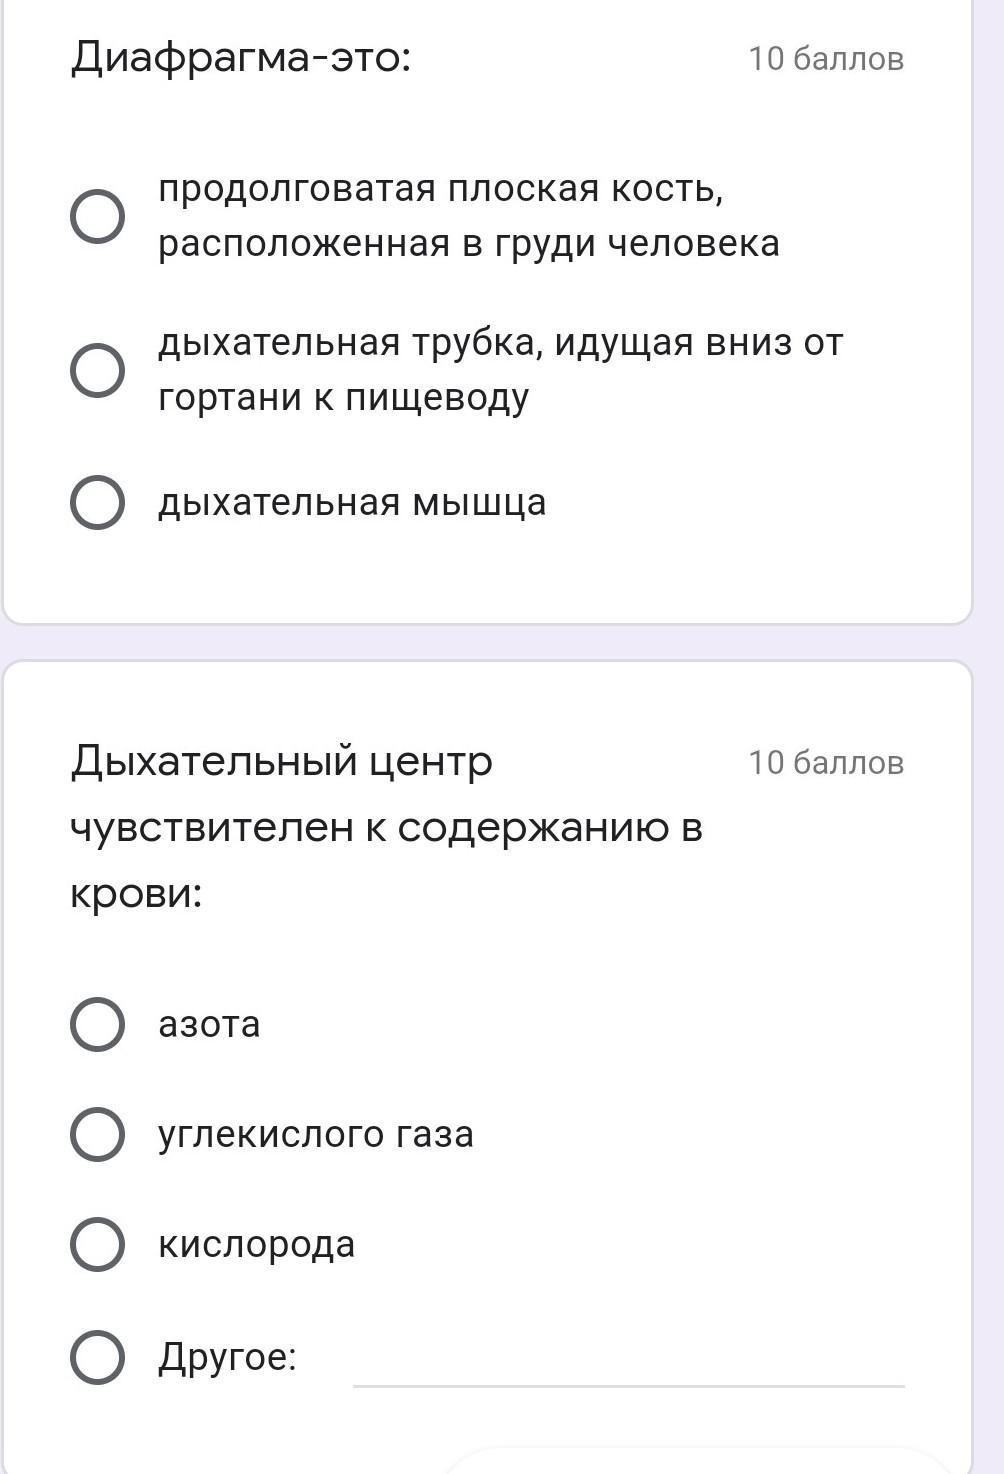Click the 'Диафрагма-это:' question title
This screenshot has height=1474, width=1004.
(241, 58)
